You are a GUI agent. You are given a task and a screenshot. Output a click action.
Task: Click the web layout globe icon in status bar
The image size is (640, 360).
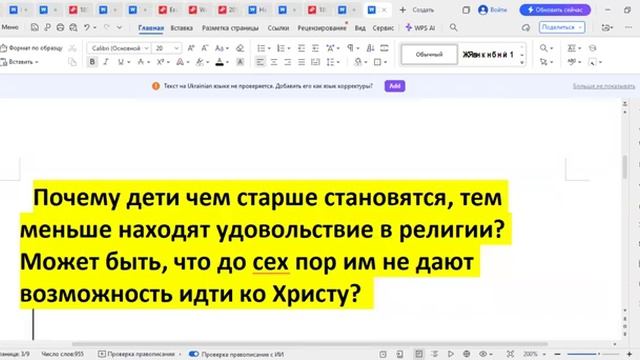pos(467,354)
